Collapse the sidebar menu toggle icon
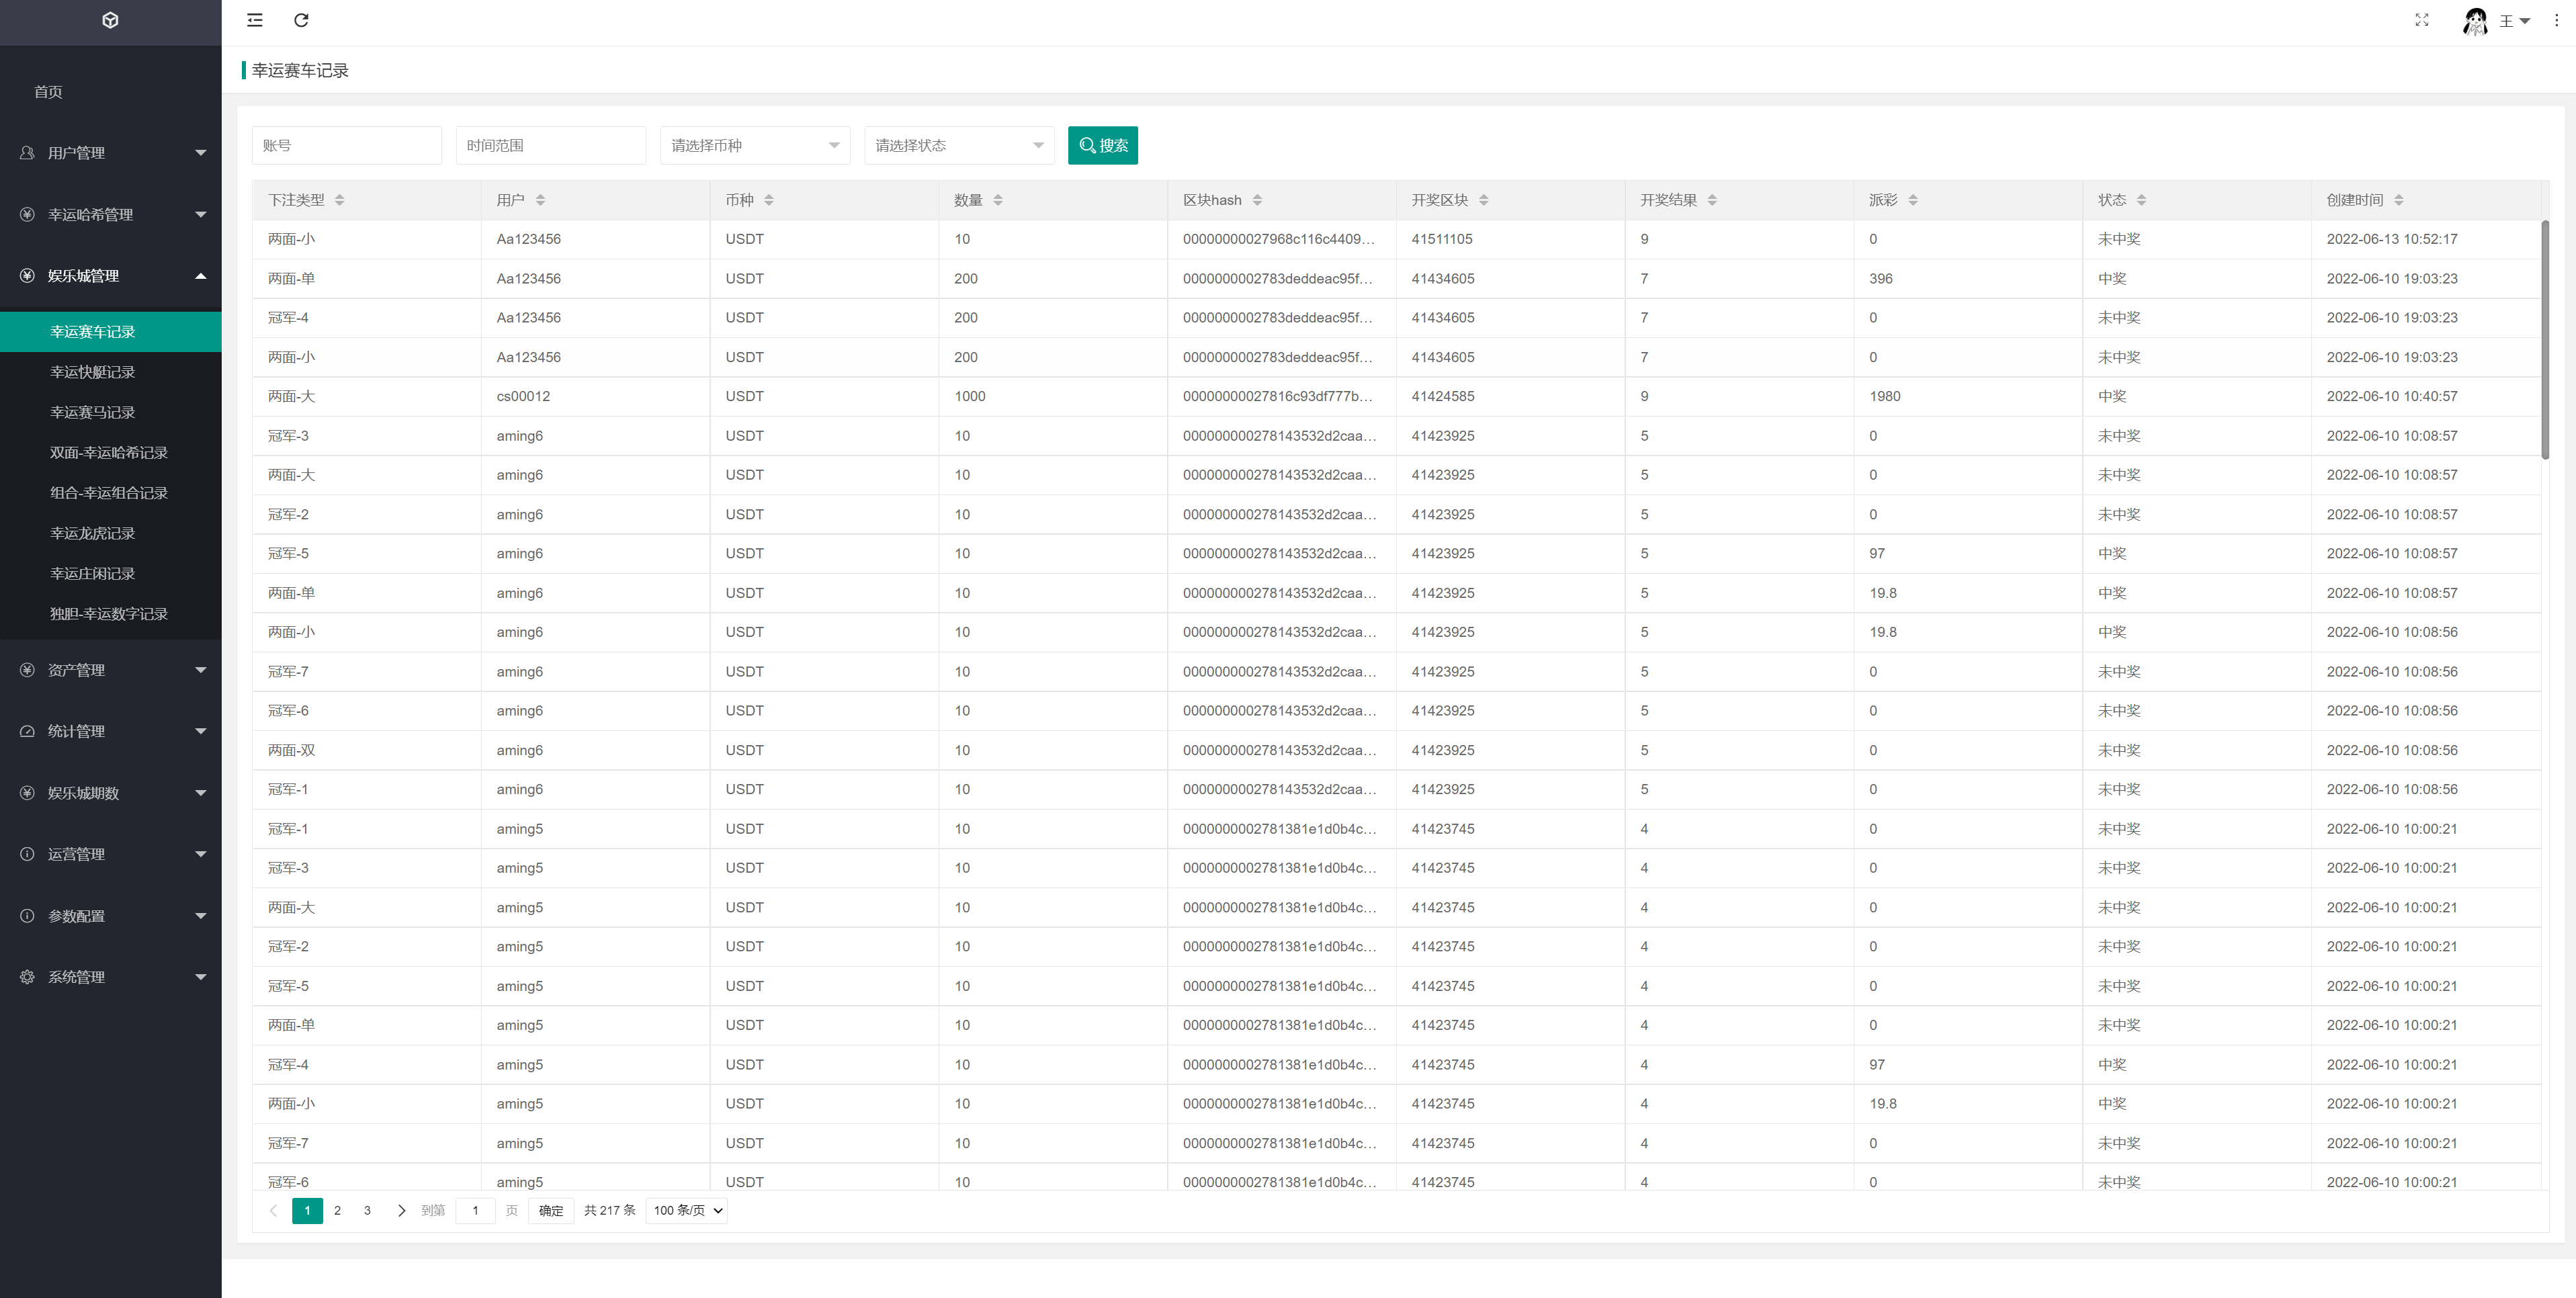 coord(255,20)
